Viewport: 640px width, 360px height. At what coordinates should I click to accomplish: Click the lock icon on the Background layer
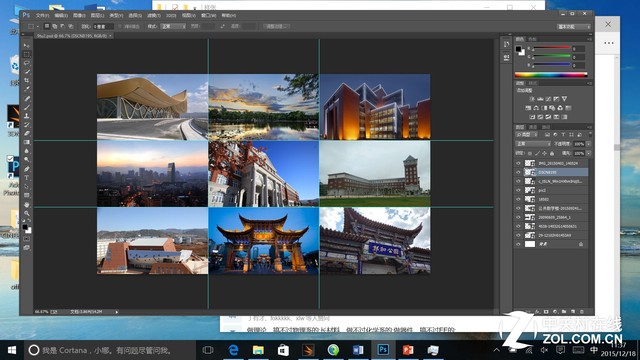581,244
